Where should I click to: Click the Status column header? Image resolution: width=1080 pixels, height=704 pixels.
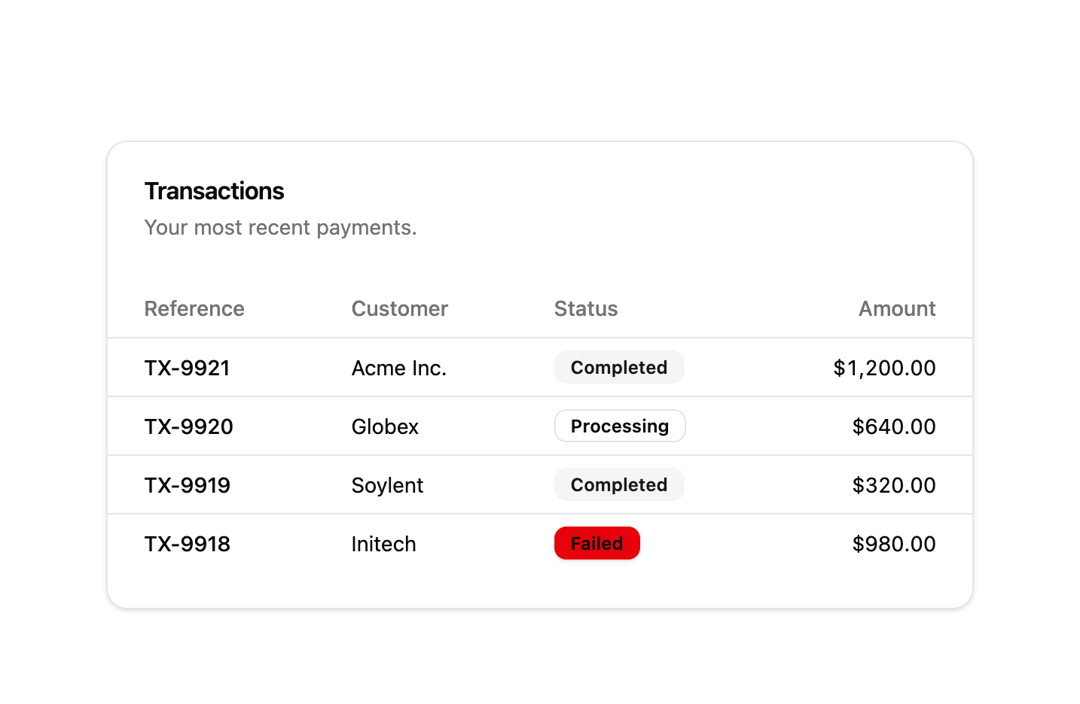(x=586, y=309)
